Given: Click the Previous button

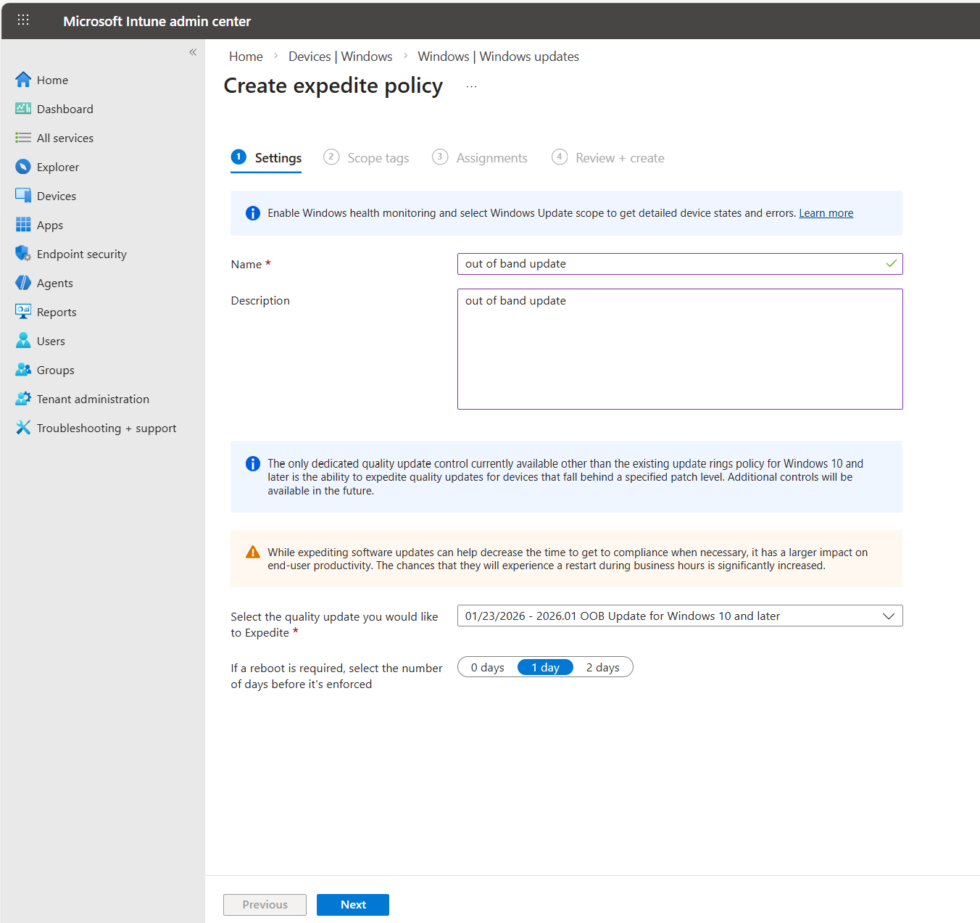Looking at the screenshot, I should (265, 904).
